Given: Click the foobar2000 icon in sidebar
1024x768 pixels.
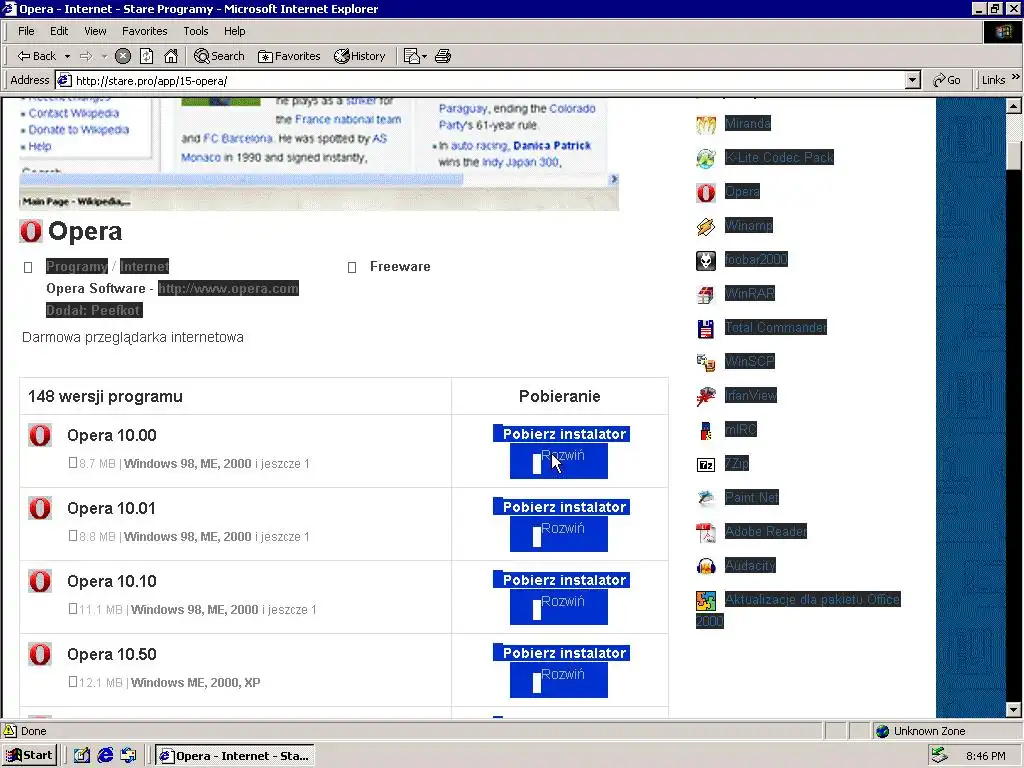Looking at the screenshot, I should pos(706,261).
